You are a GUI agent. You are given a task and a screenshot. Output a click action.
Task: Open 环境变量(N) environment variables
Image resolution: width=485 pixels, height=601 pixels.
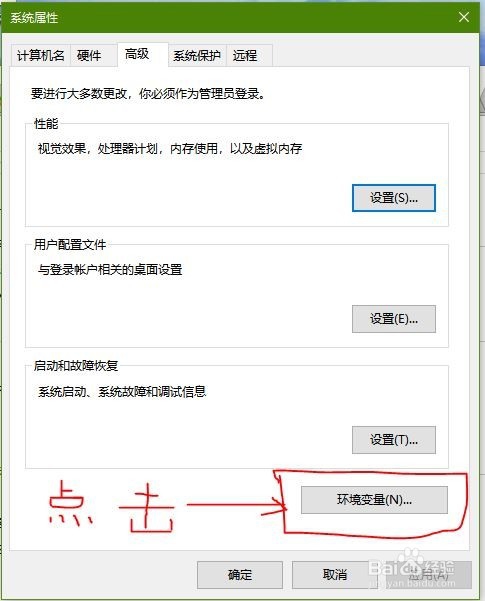click(374, 500)
